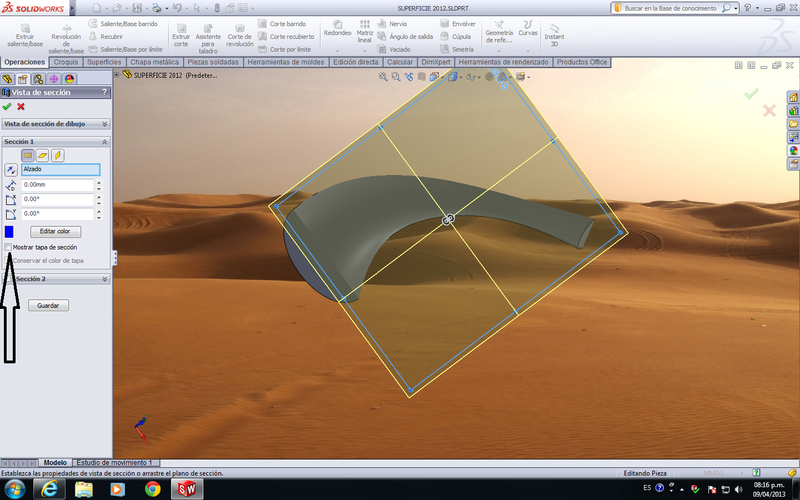The width and height of the screenshot is (800, 500).
Task: Switch to the Edición directa tab
Action: coord(356,62)
